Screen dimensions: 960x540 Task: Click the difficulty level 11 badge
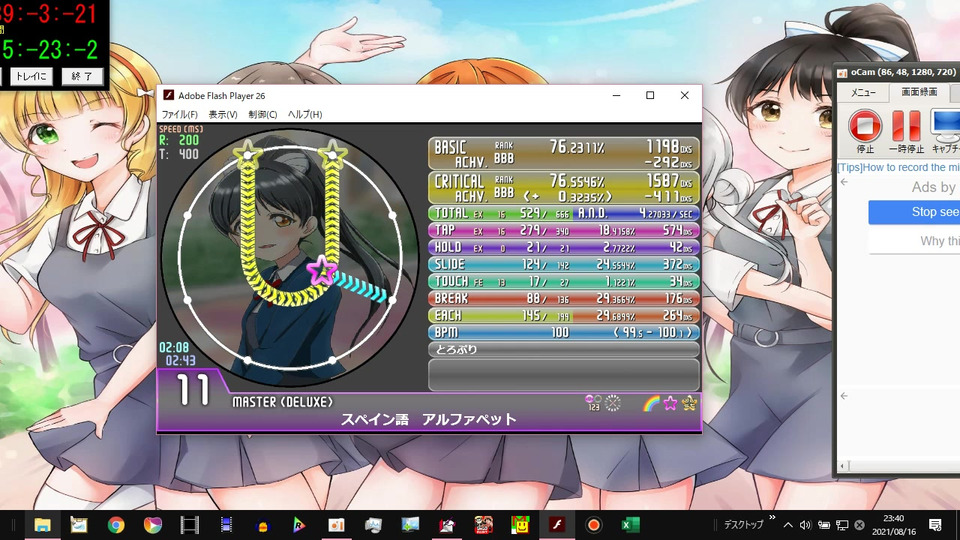pos(193,390)
